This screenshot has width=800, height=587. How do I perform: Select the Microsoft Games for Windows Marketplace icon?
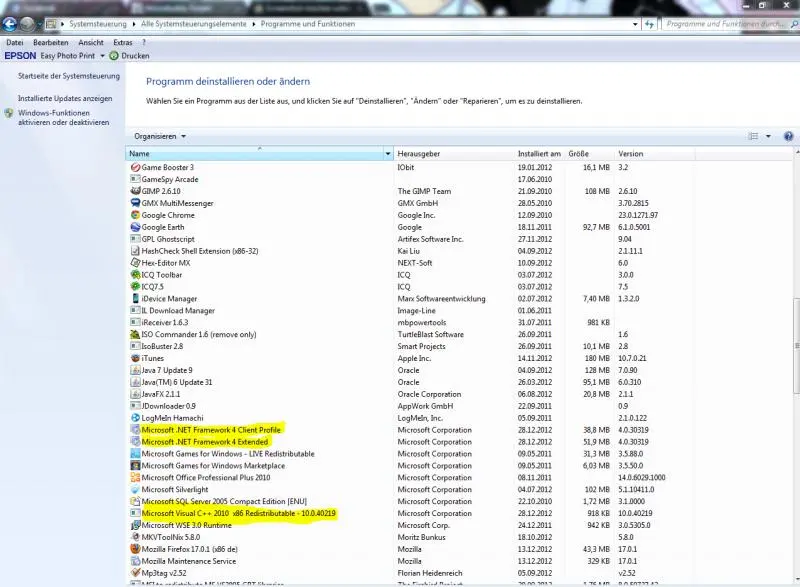pos(135,466)
